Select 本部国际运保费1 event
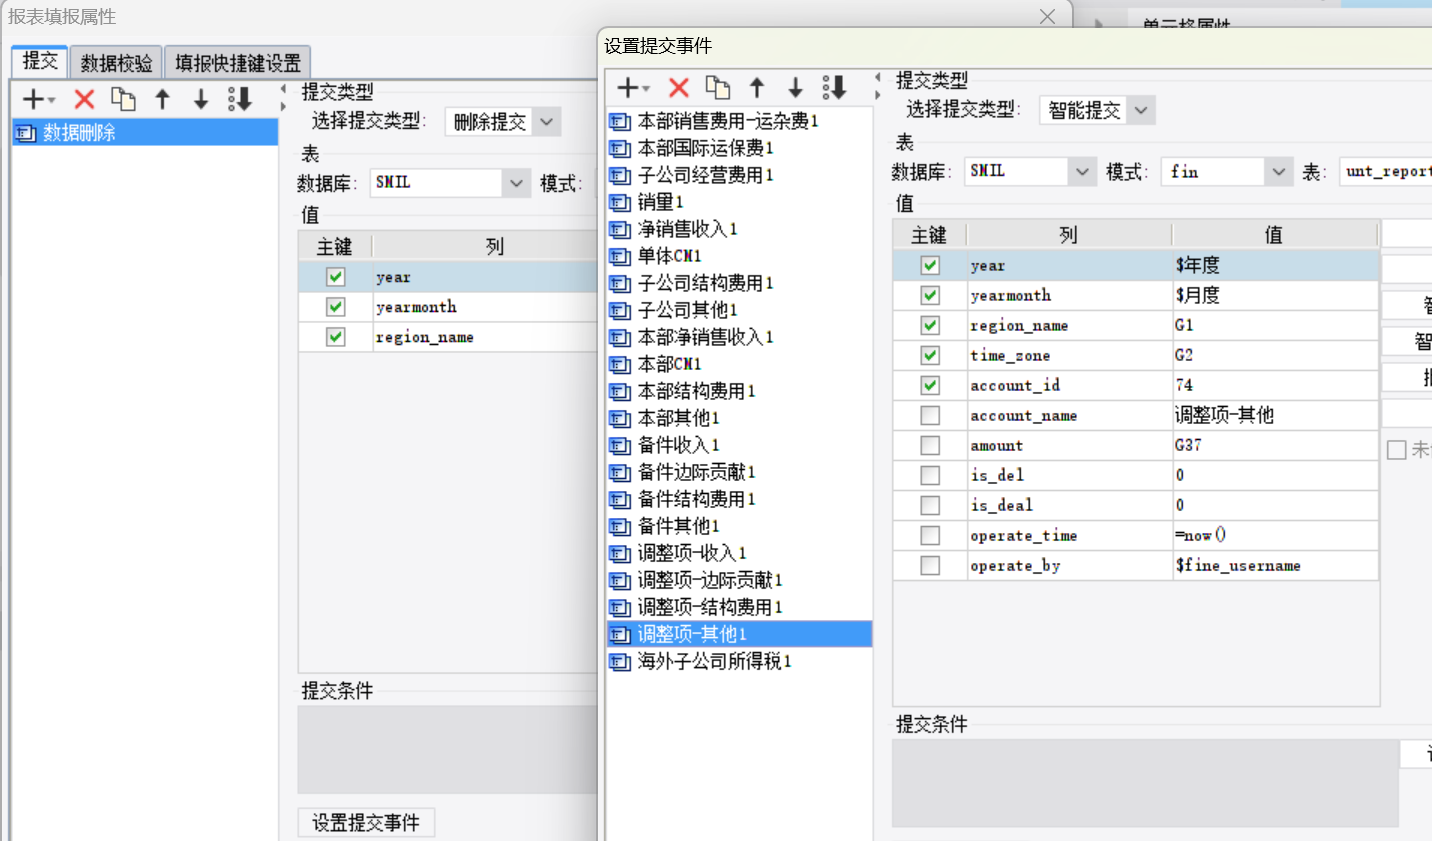The height and width of the screenshot is (841, 1432). pyautogui.click(x=739, y=148)
